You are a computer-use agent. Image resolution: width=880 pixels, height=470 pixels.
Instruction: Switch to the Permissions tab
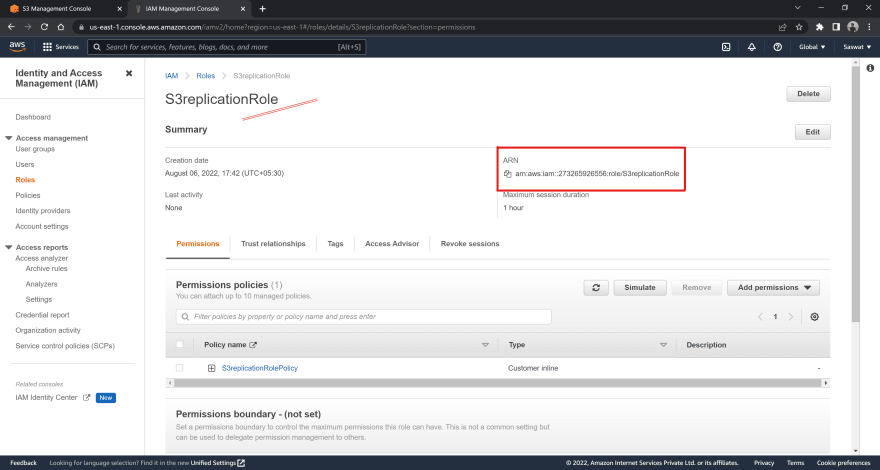point(198,244)
